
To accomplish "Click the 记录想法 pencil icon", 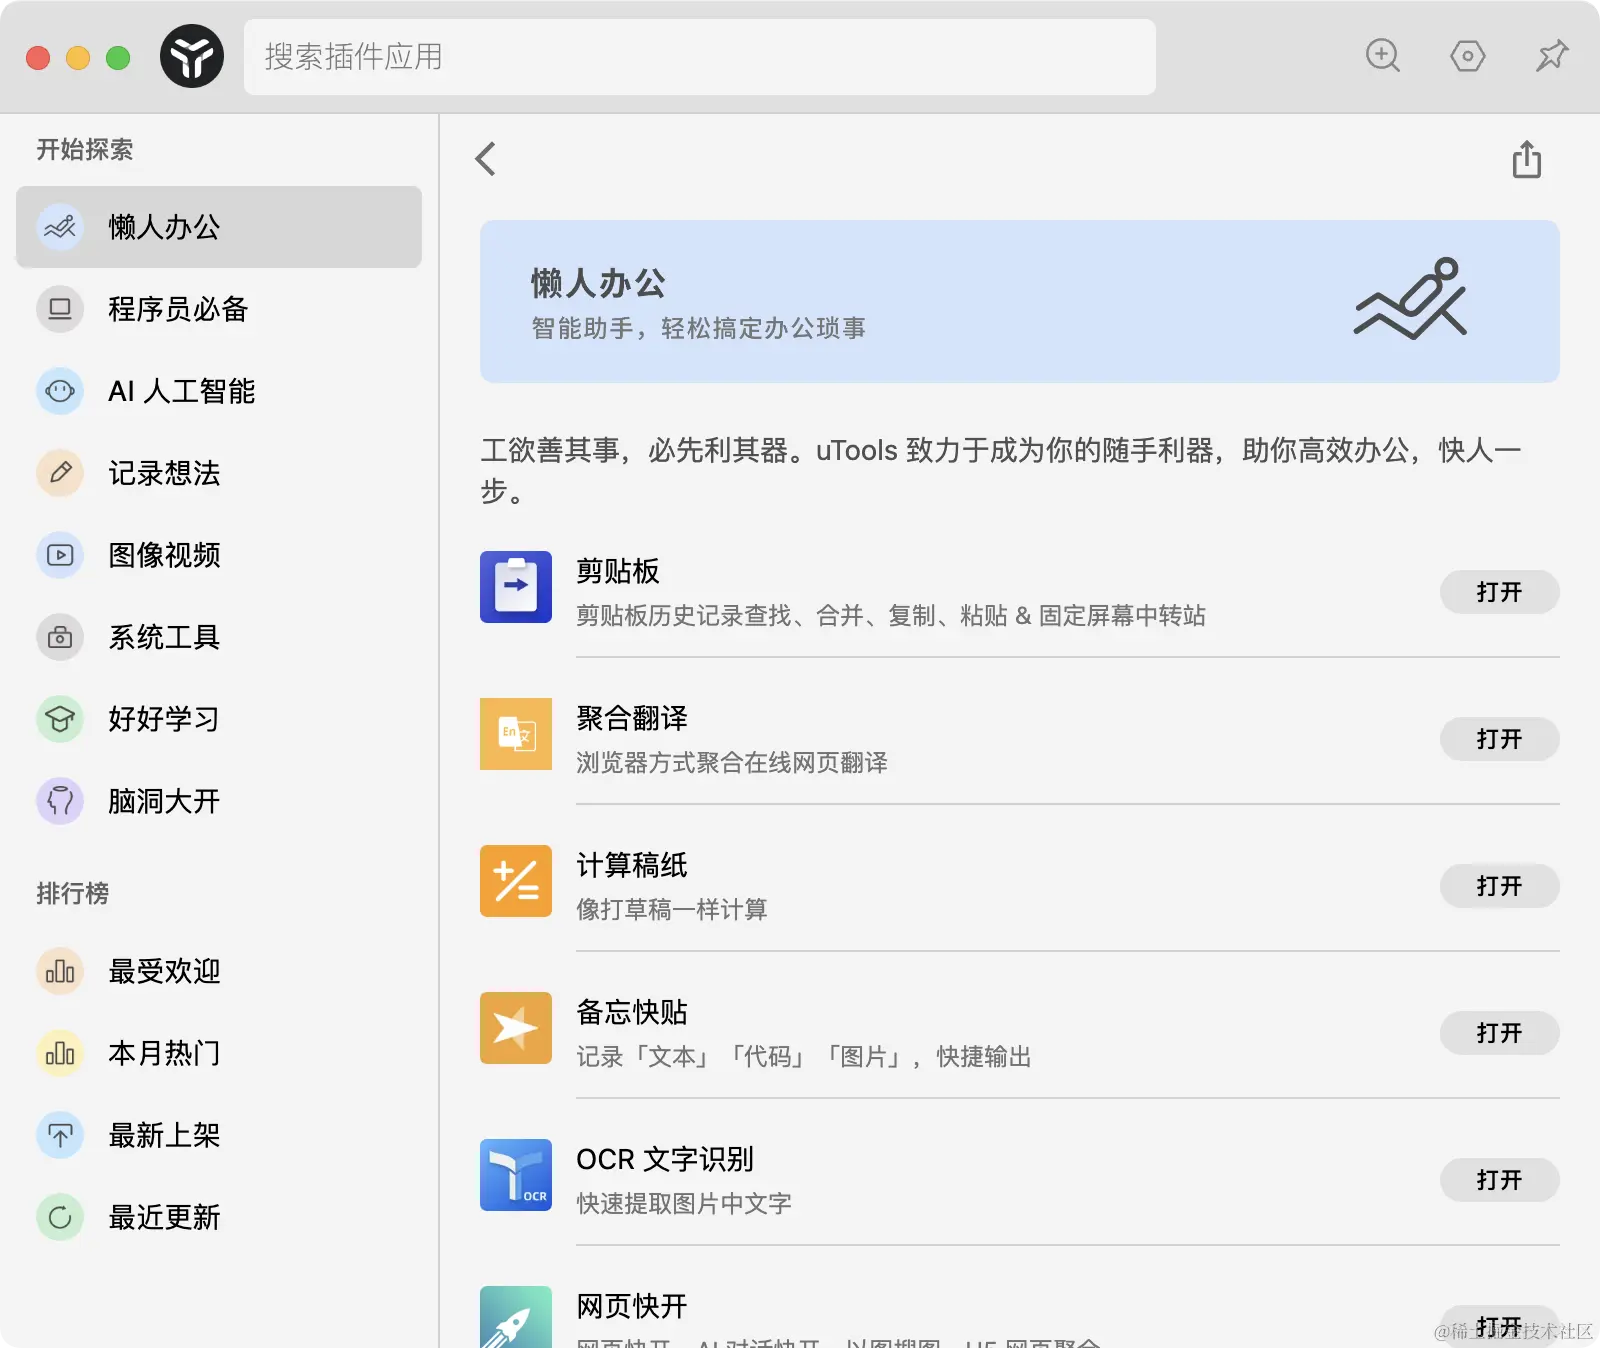I will [x=60, y=473].
